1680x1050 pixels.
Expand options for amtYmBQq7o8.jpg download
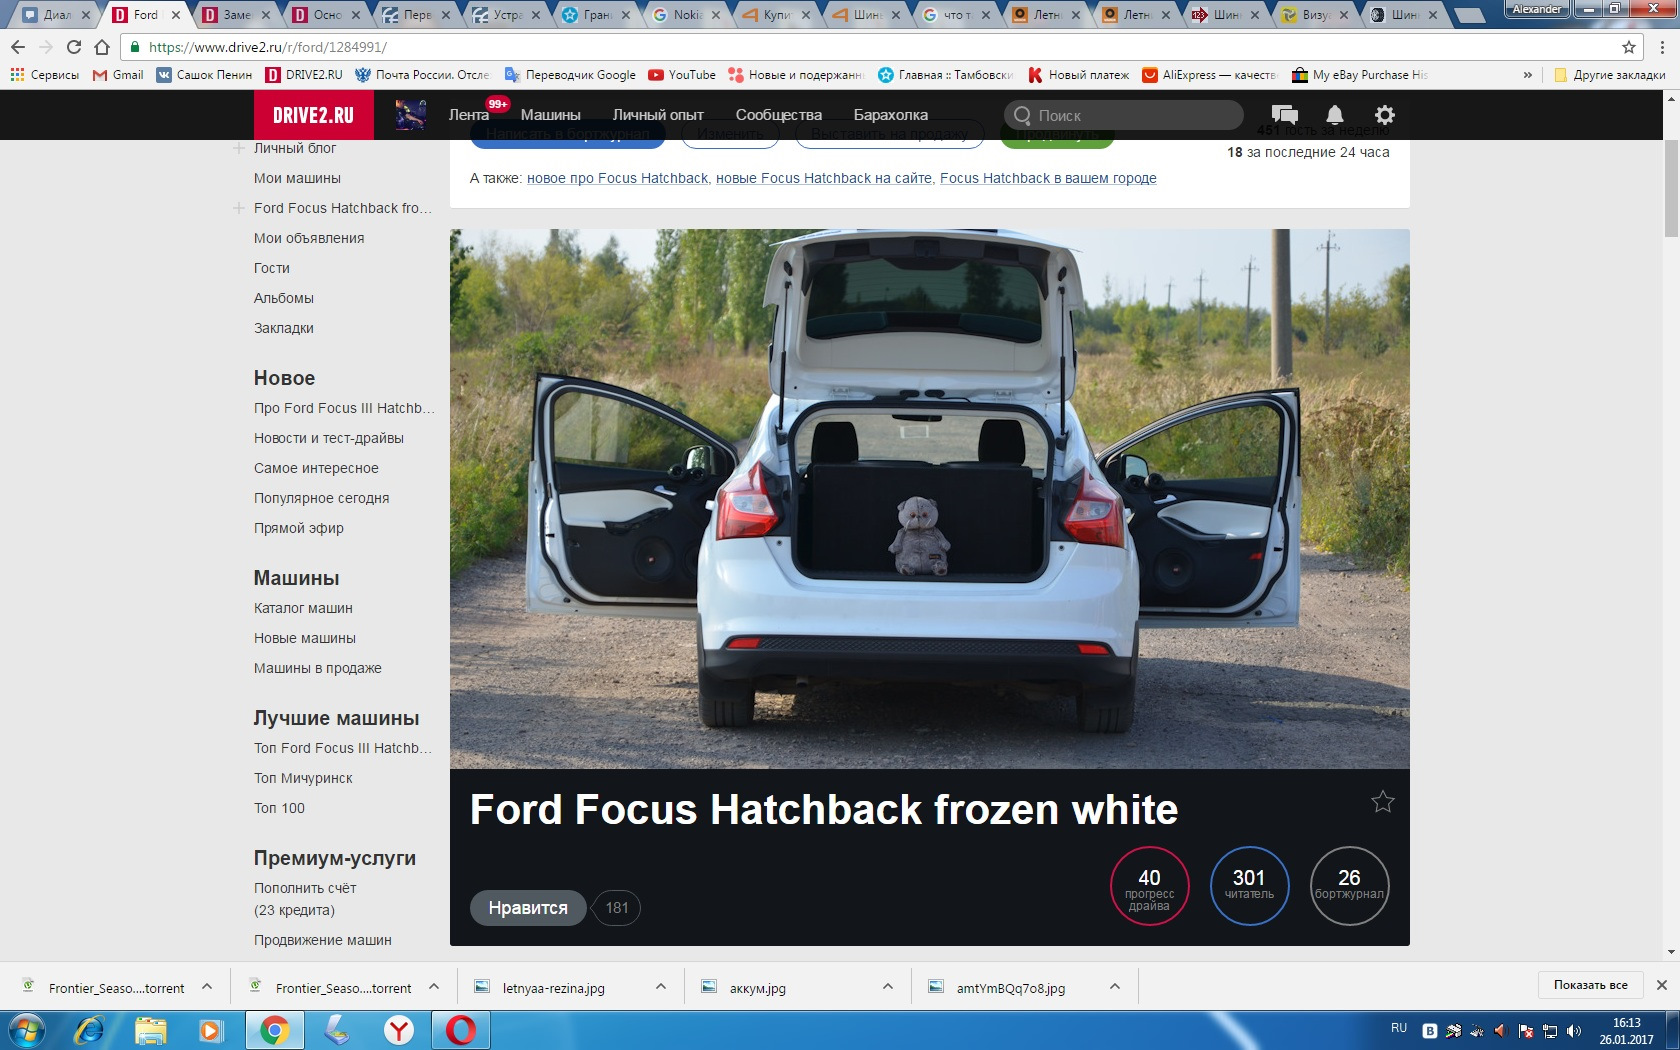[x=1115, y=987]
